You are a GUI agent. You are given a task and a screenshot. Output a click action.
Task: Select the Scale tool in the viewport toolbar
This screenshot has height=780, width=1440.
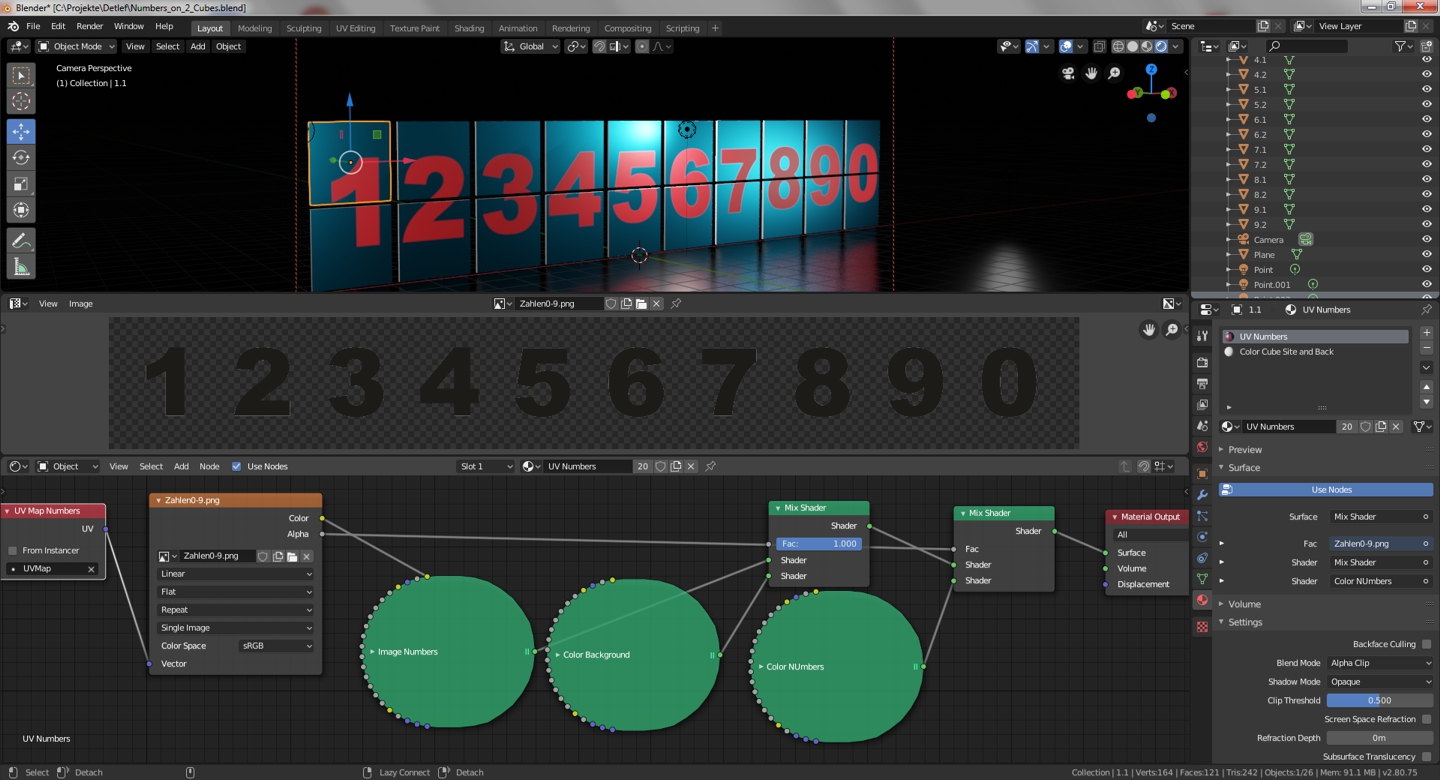(21, 184)
